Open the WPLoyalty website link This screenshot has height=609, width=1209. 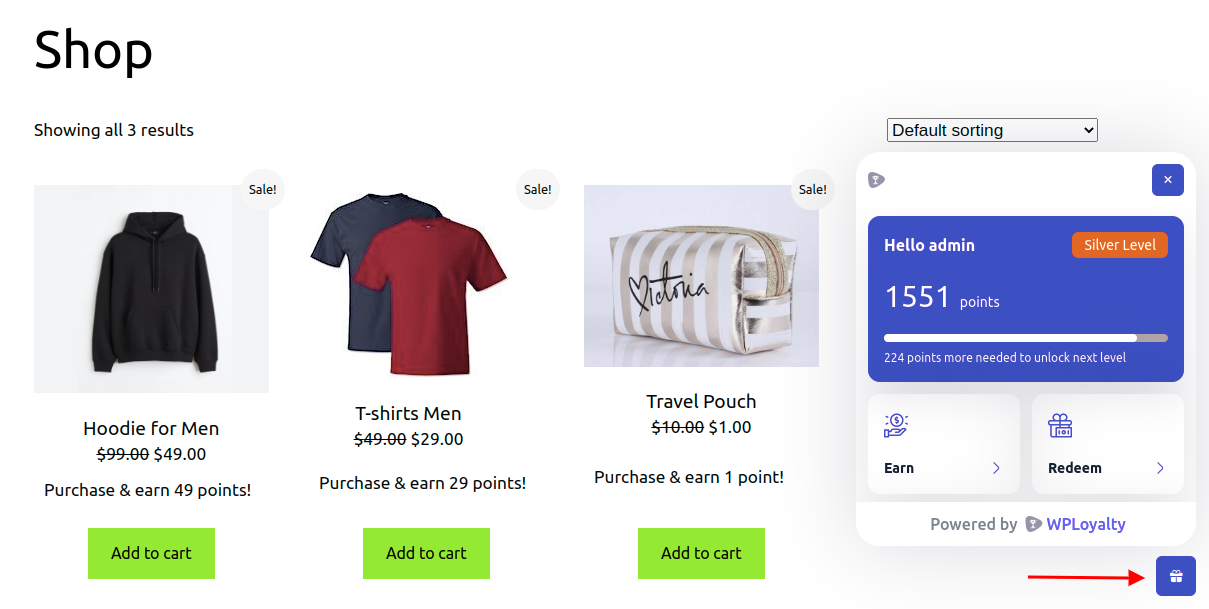pos(1084,524)
